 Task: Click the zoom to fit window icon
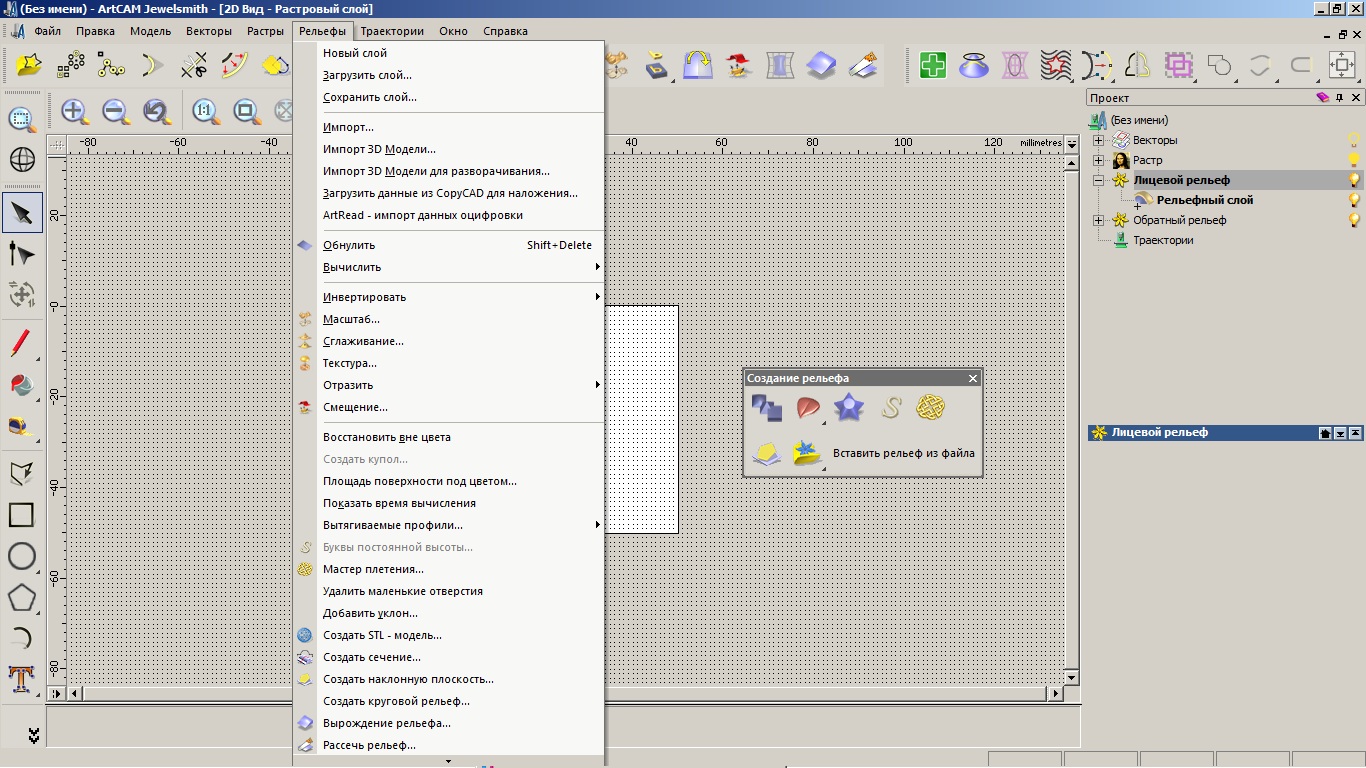[246, 111]
